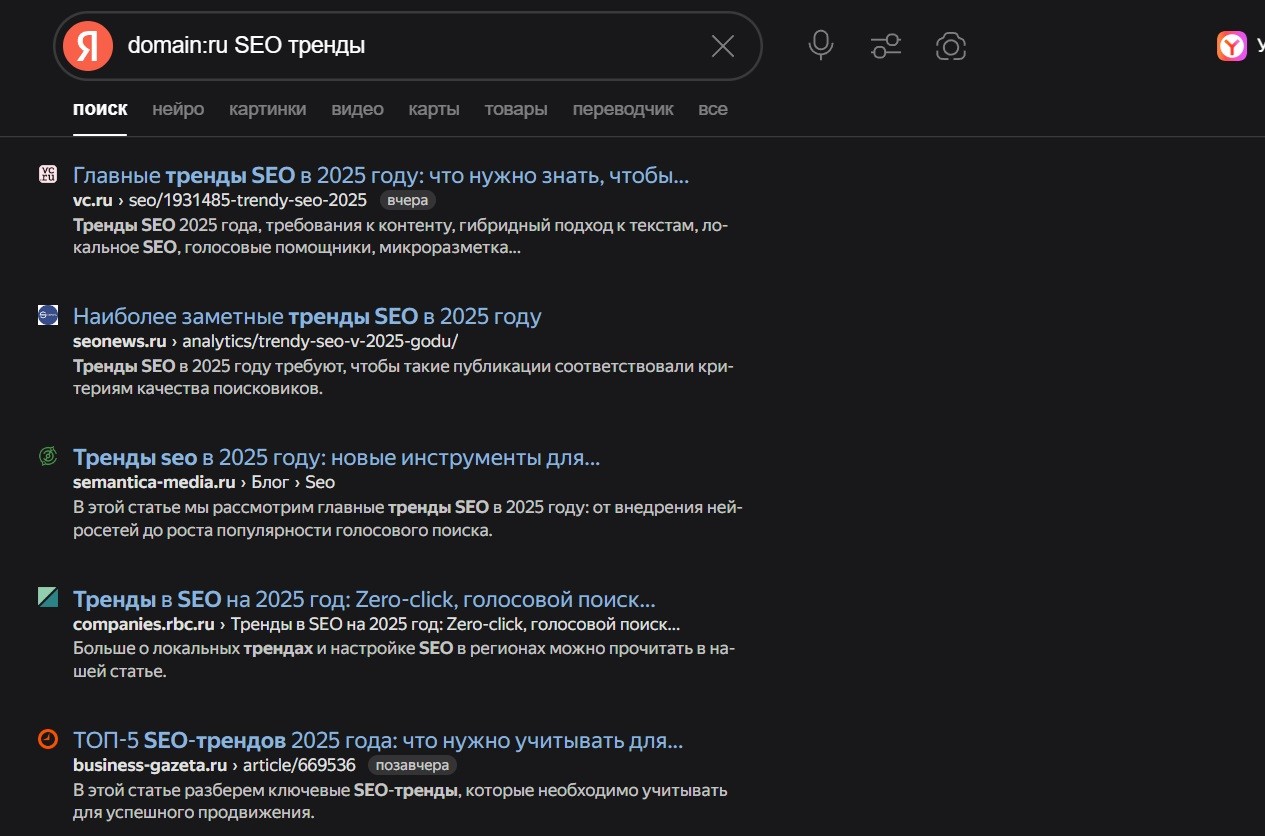Open the Видео tab

coord(357,109)
